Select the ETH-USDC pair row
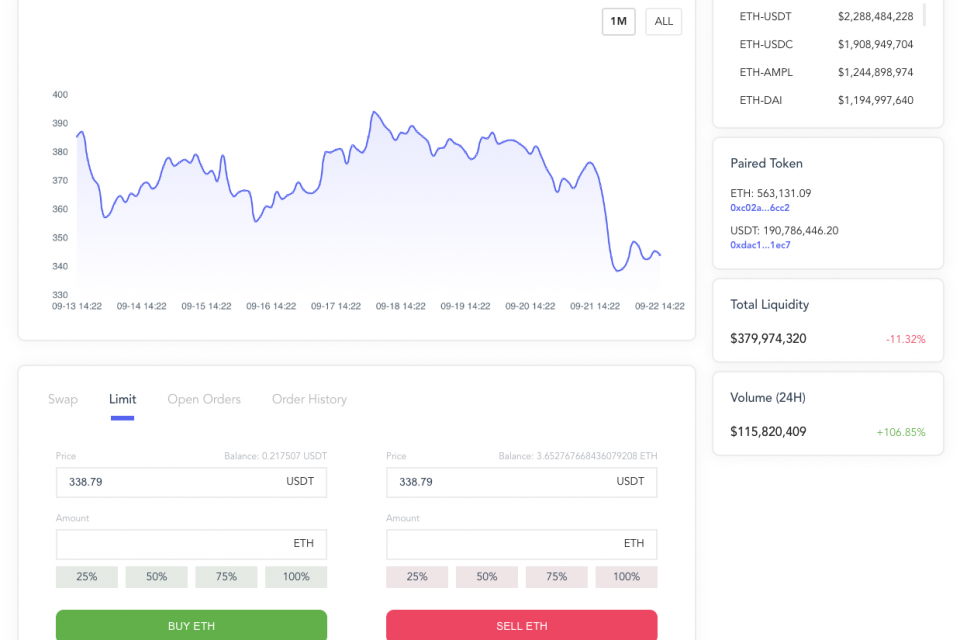The image size is (960, 640). click(826, 45)
